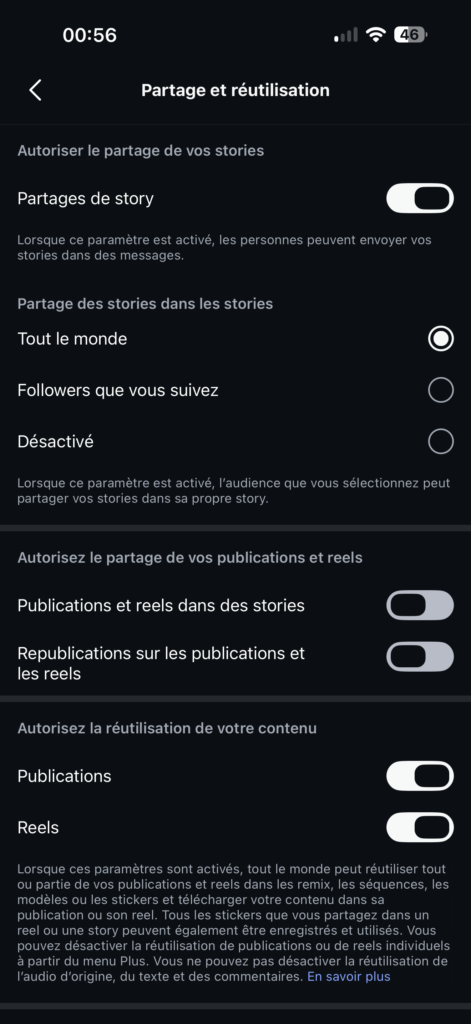Tap the cellular signal bars icon
This screenshot has width=471, height=1024.
click(x=346, y=35)
